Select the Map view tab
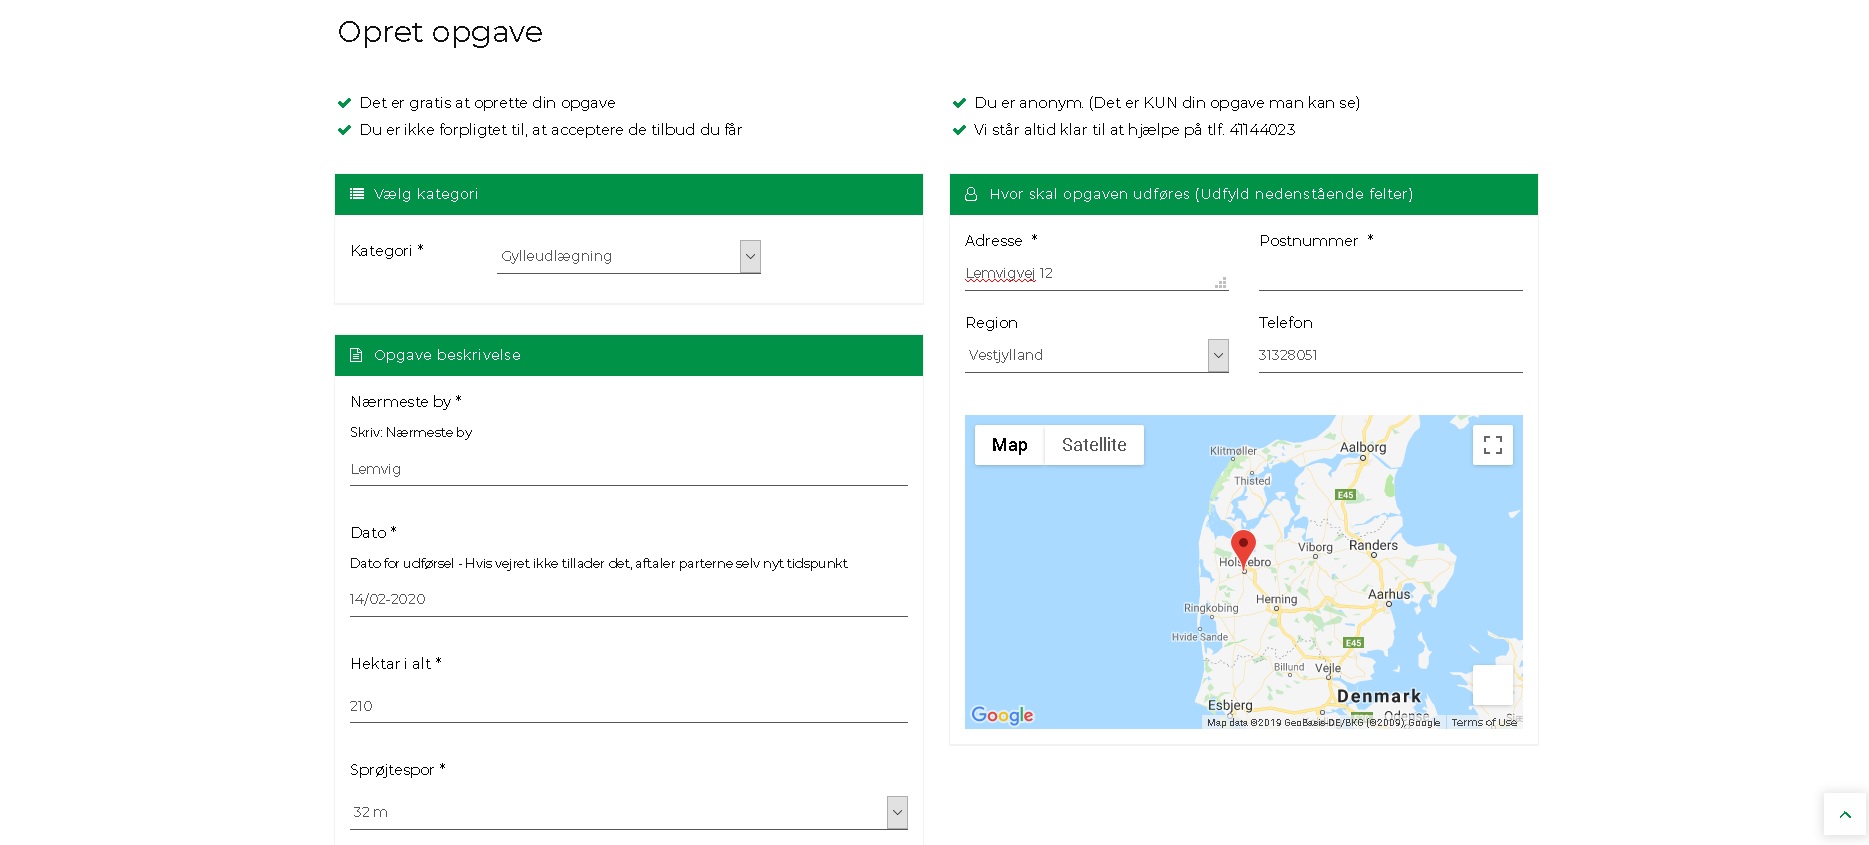Screen dimensions: 1869x845 pos(1009,445)
